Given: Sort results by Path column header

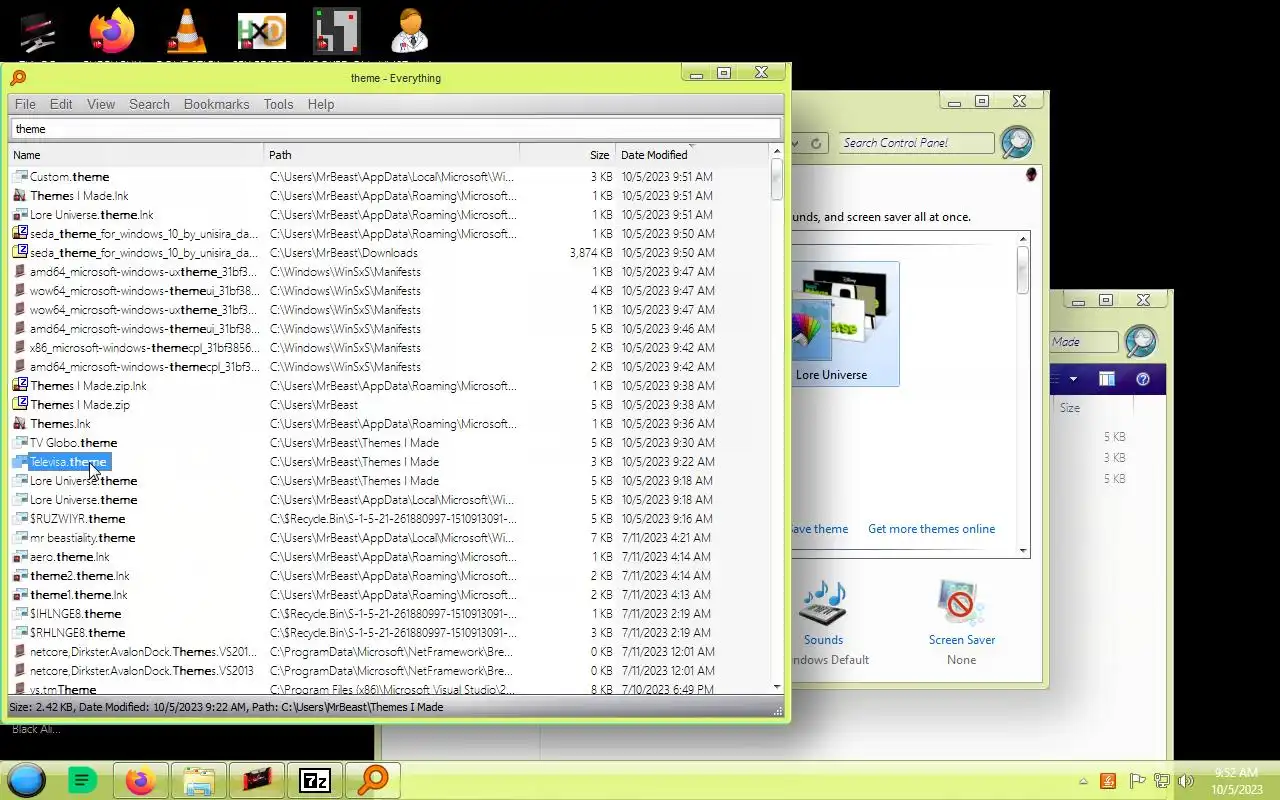Looking at the screenshot, I should [x=392, y=155].
